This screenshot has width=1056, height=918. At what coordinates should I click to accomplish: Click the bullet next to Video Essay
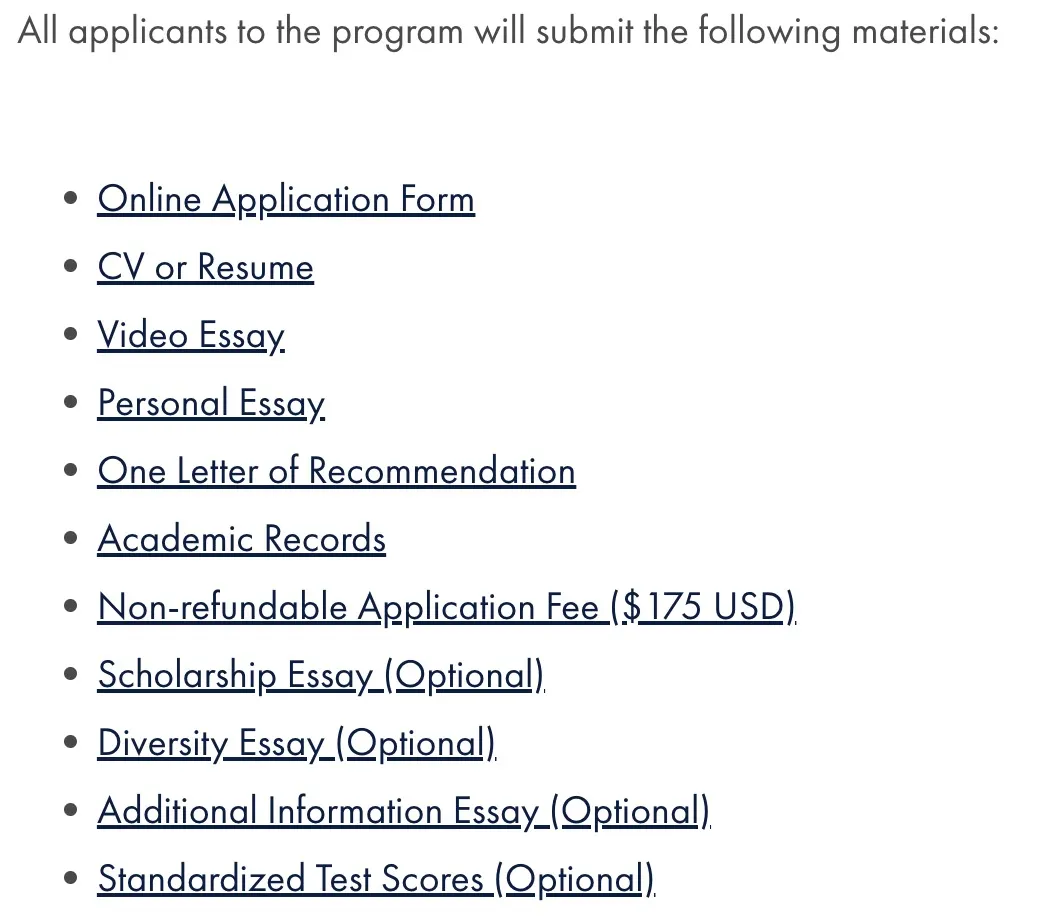(70, 335)
